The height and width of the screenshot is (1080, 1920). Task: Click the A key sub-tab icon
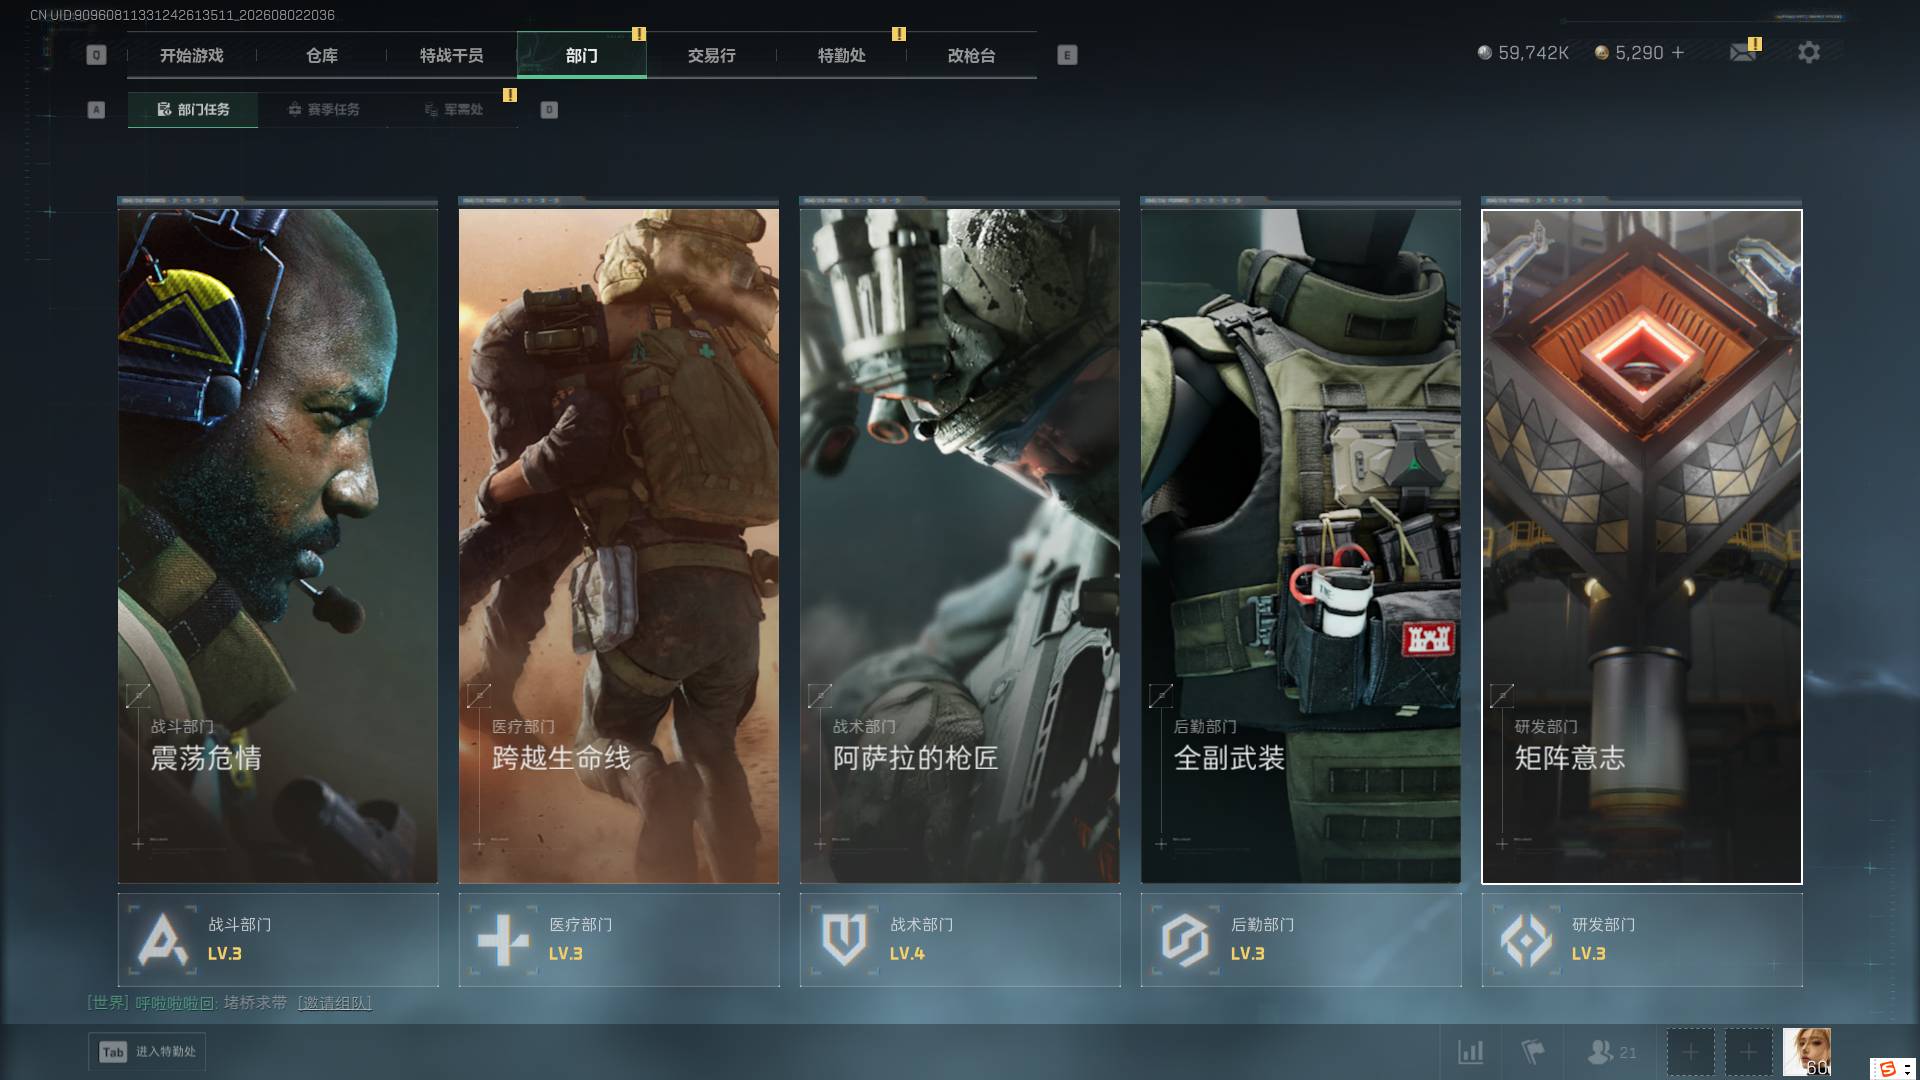pyautogui.click(x=96, y=110)
